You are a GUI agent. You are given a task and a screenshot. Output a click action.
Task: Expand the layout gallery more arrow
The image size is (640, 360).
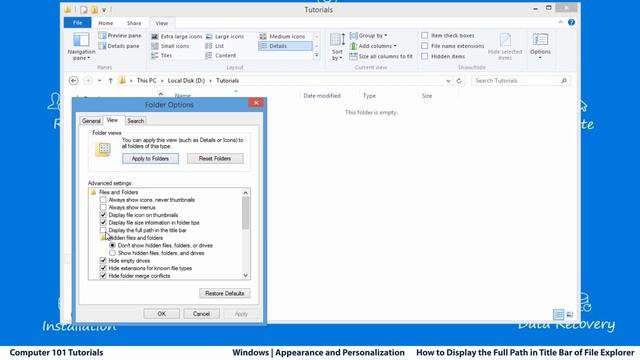point(316,56)
